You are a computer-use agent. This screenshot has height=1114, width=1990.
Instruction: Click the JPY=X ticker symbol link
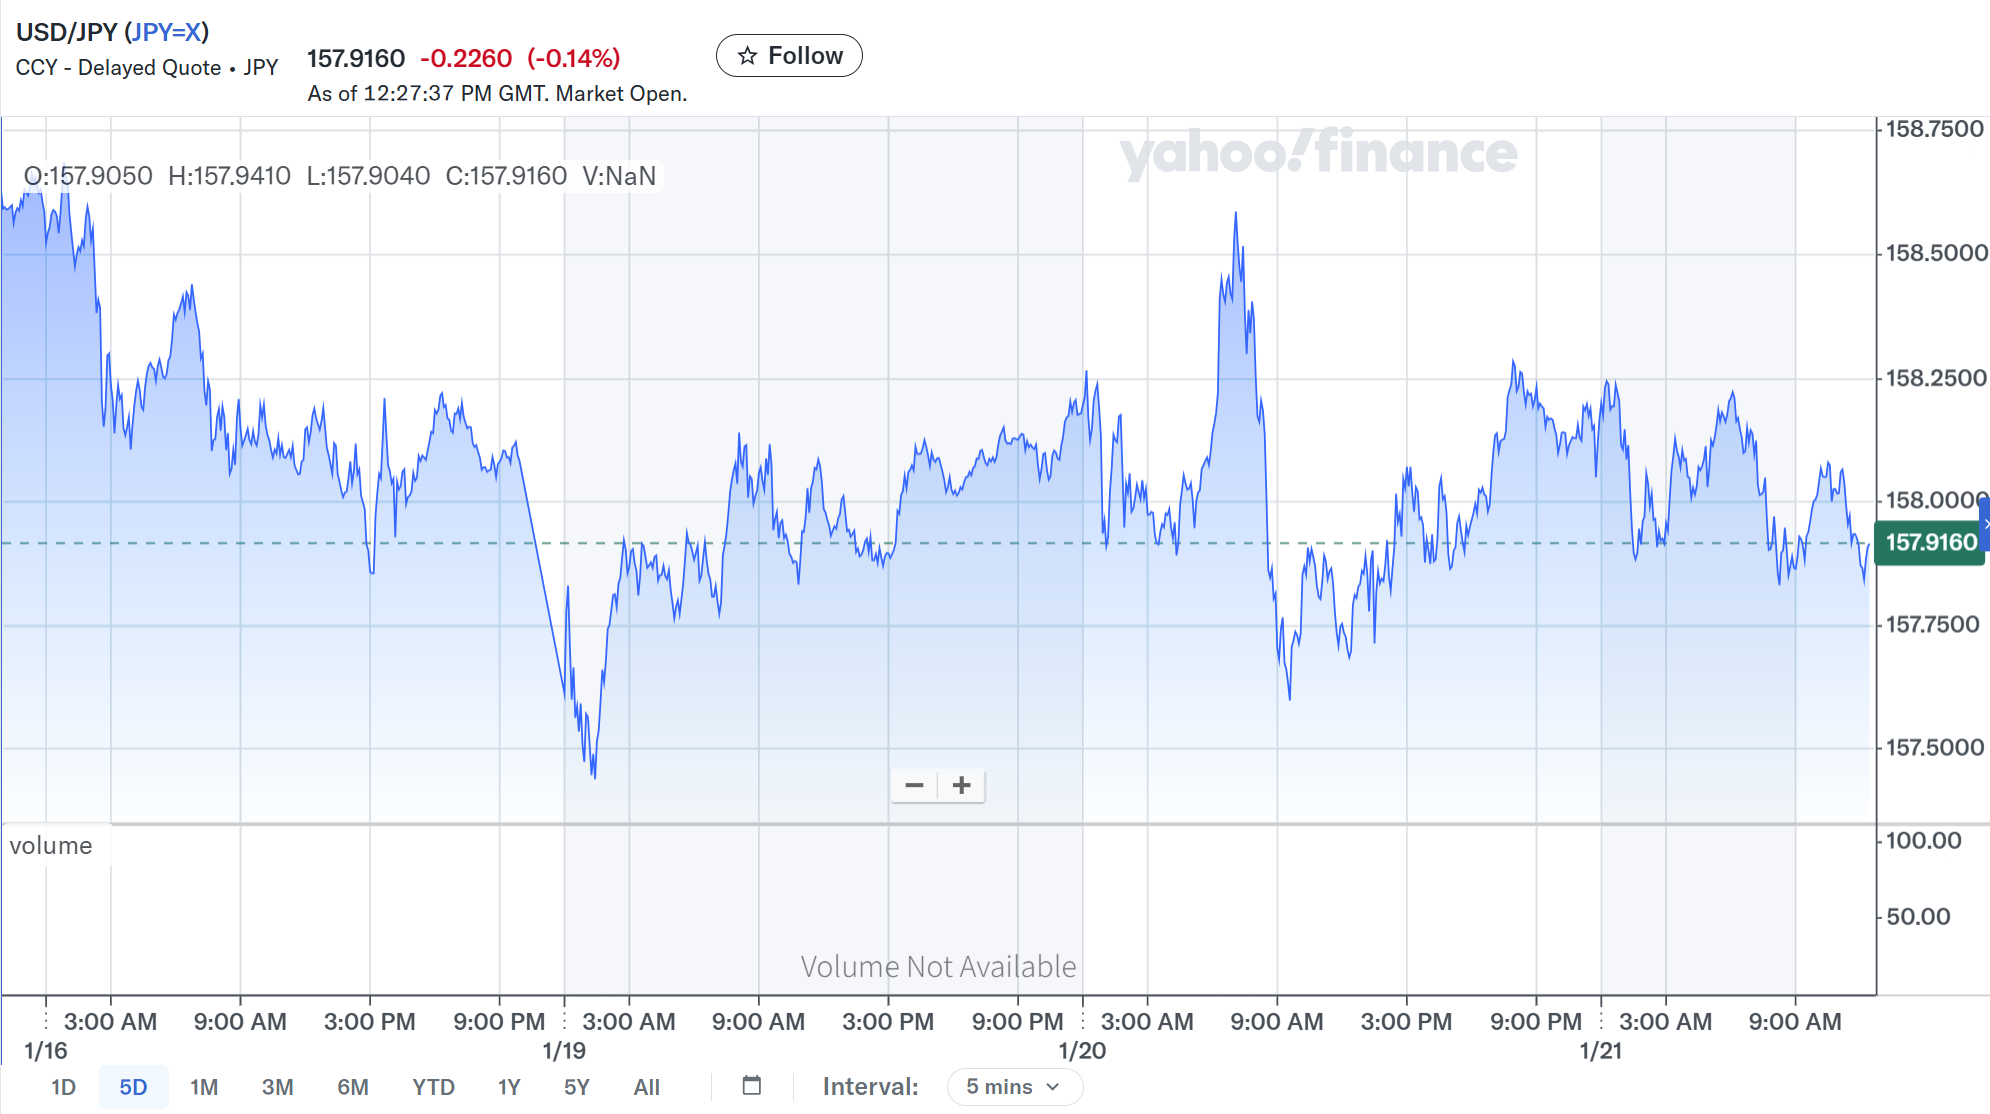pos(166,32)
